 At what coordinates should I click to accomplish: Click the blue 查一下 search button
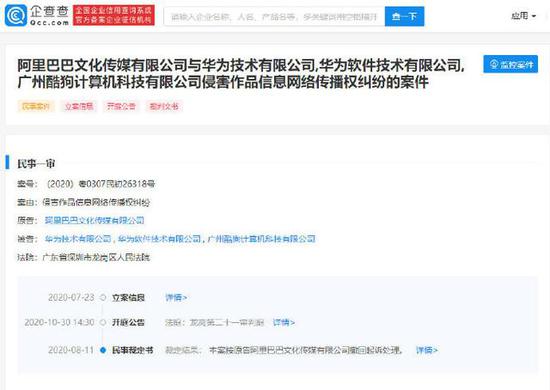pyautogui.click(x=404, y=16)
